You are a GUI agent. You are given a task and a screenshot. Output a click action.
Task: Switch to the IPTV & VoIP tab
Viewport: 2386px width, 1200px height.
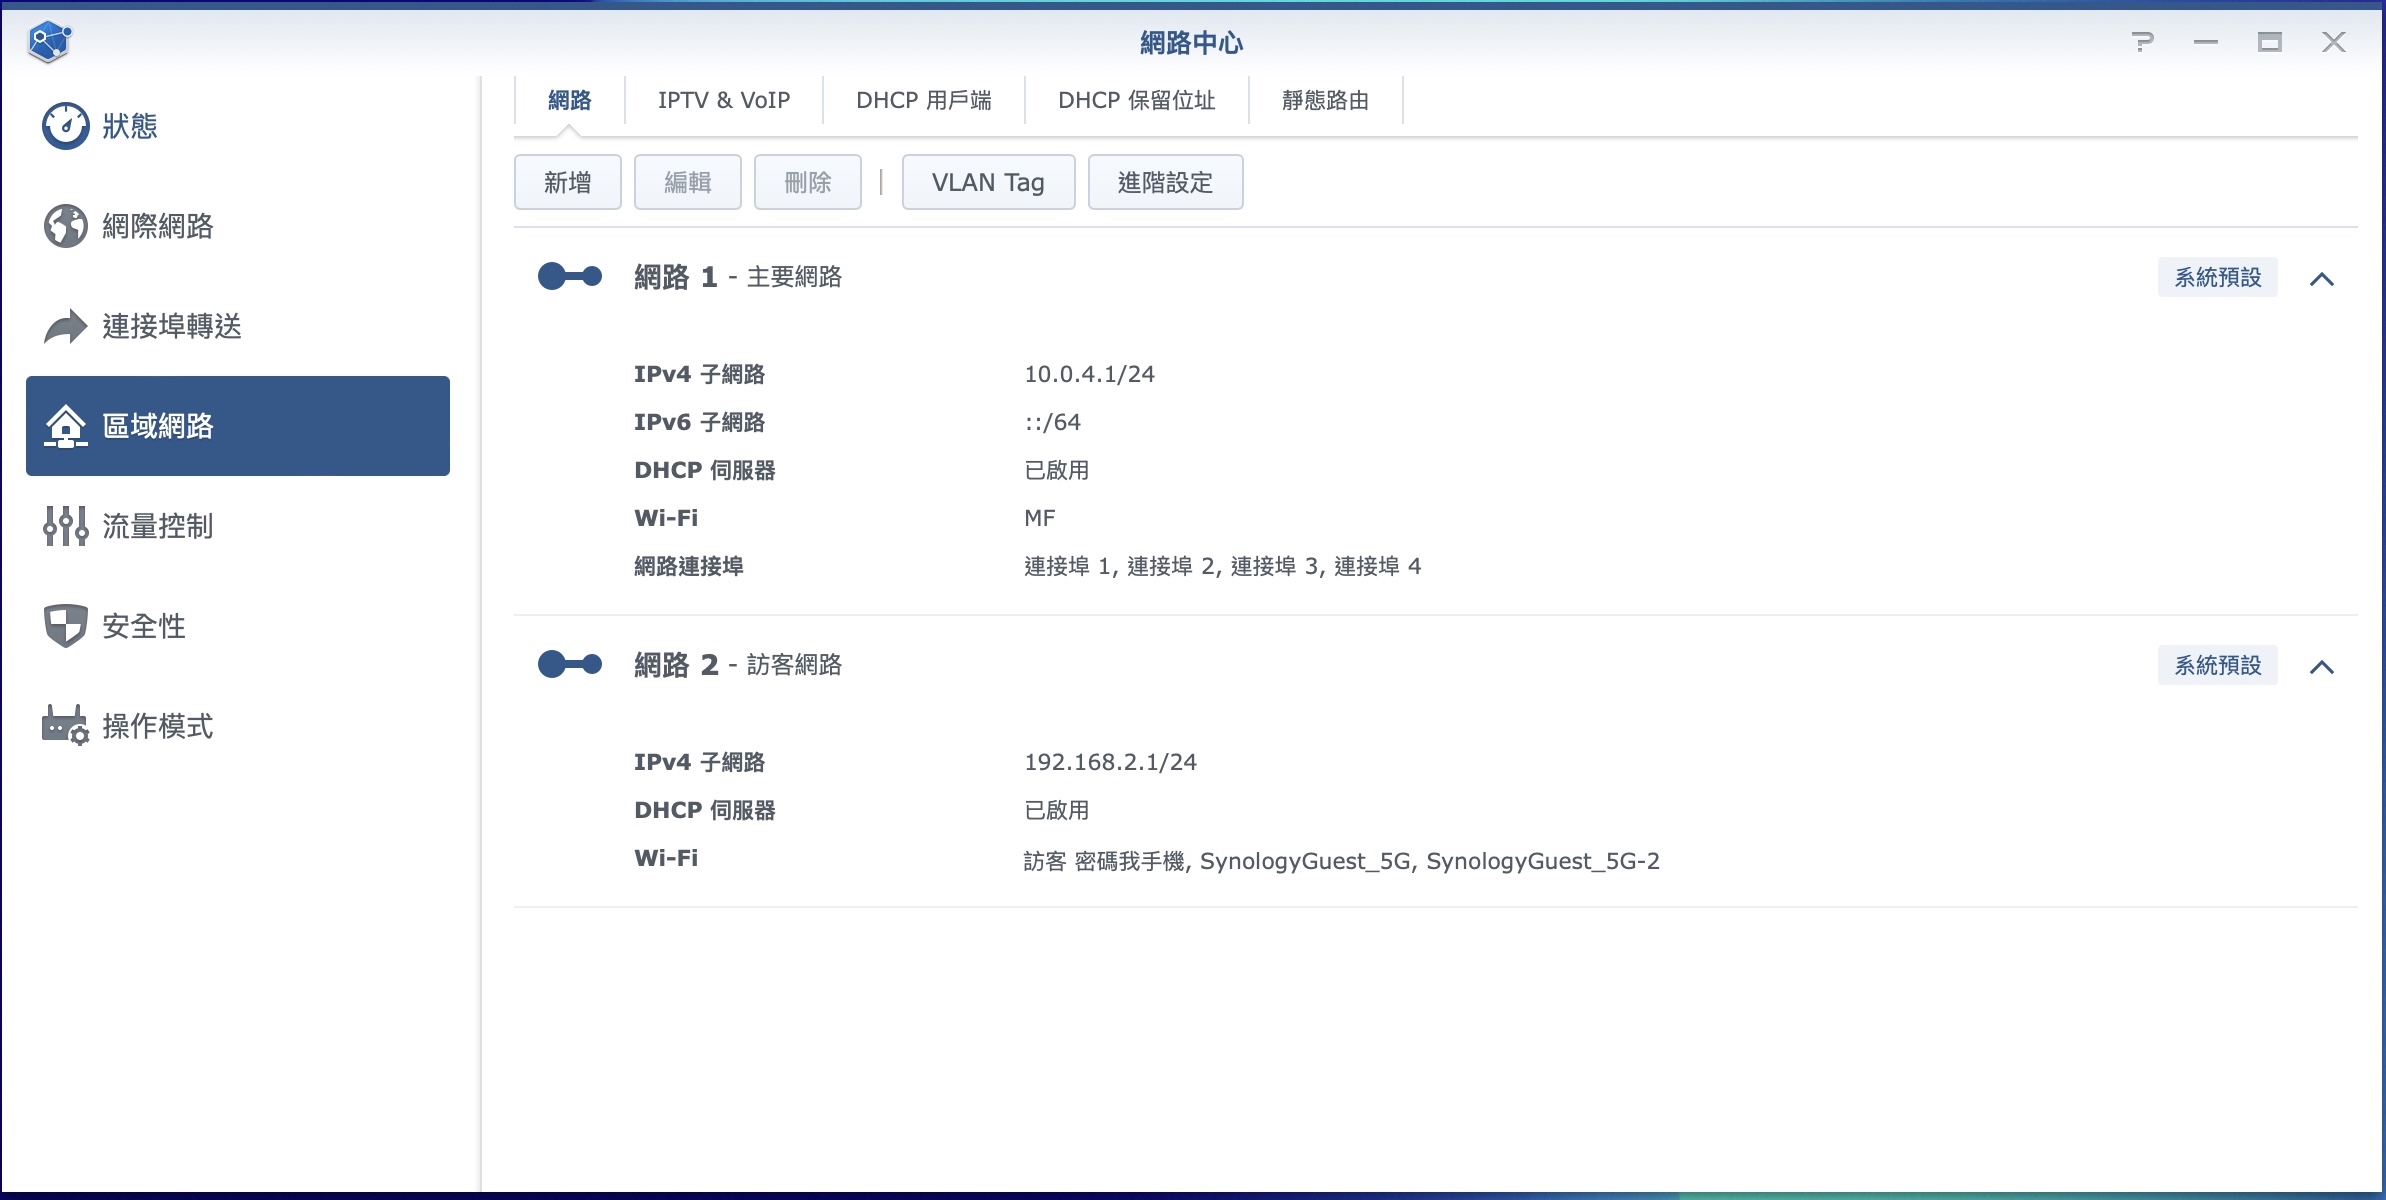point(723,100)
